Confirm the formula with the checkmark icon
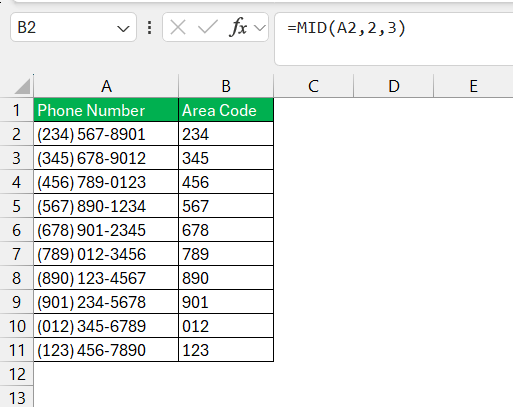The image size is (513, 407). pyautogui.click(x=207, y=27)
